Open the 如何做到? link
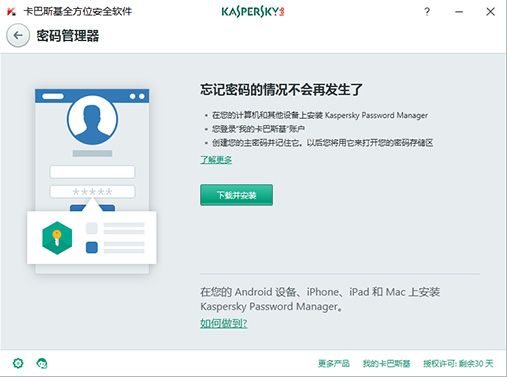Screen dimensions: 507x377 [x=224, y=323]
